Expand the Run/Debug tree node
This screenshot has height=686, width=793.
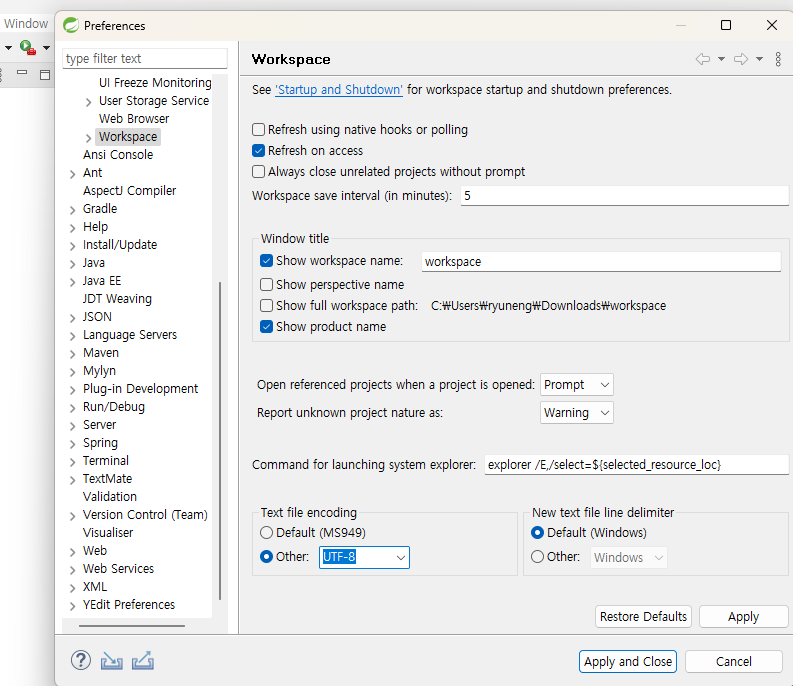(x=72, y=408)
